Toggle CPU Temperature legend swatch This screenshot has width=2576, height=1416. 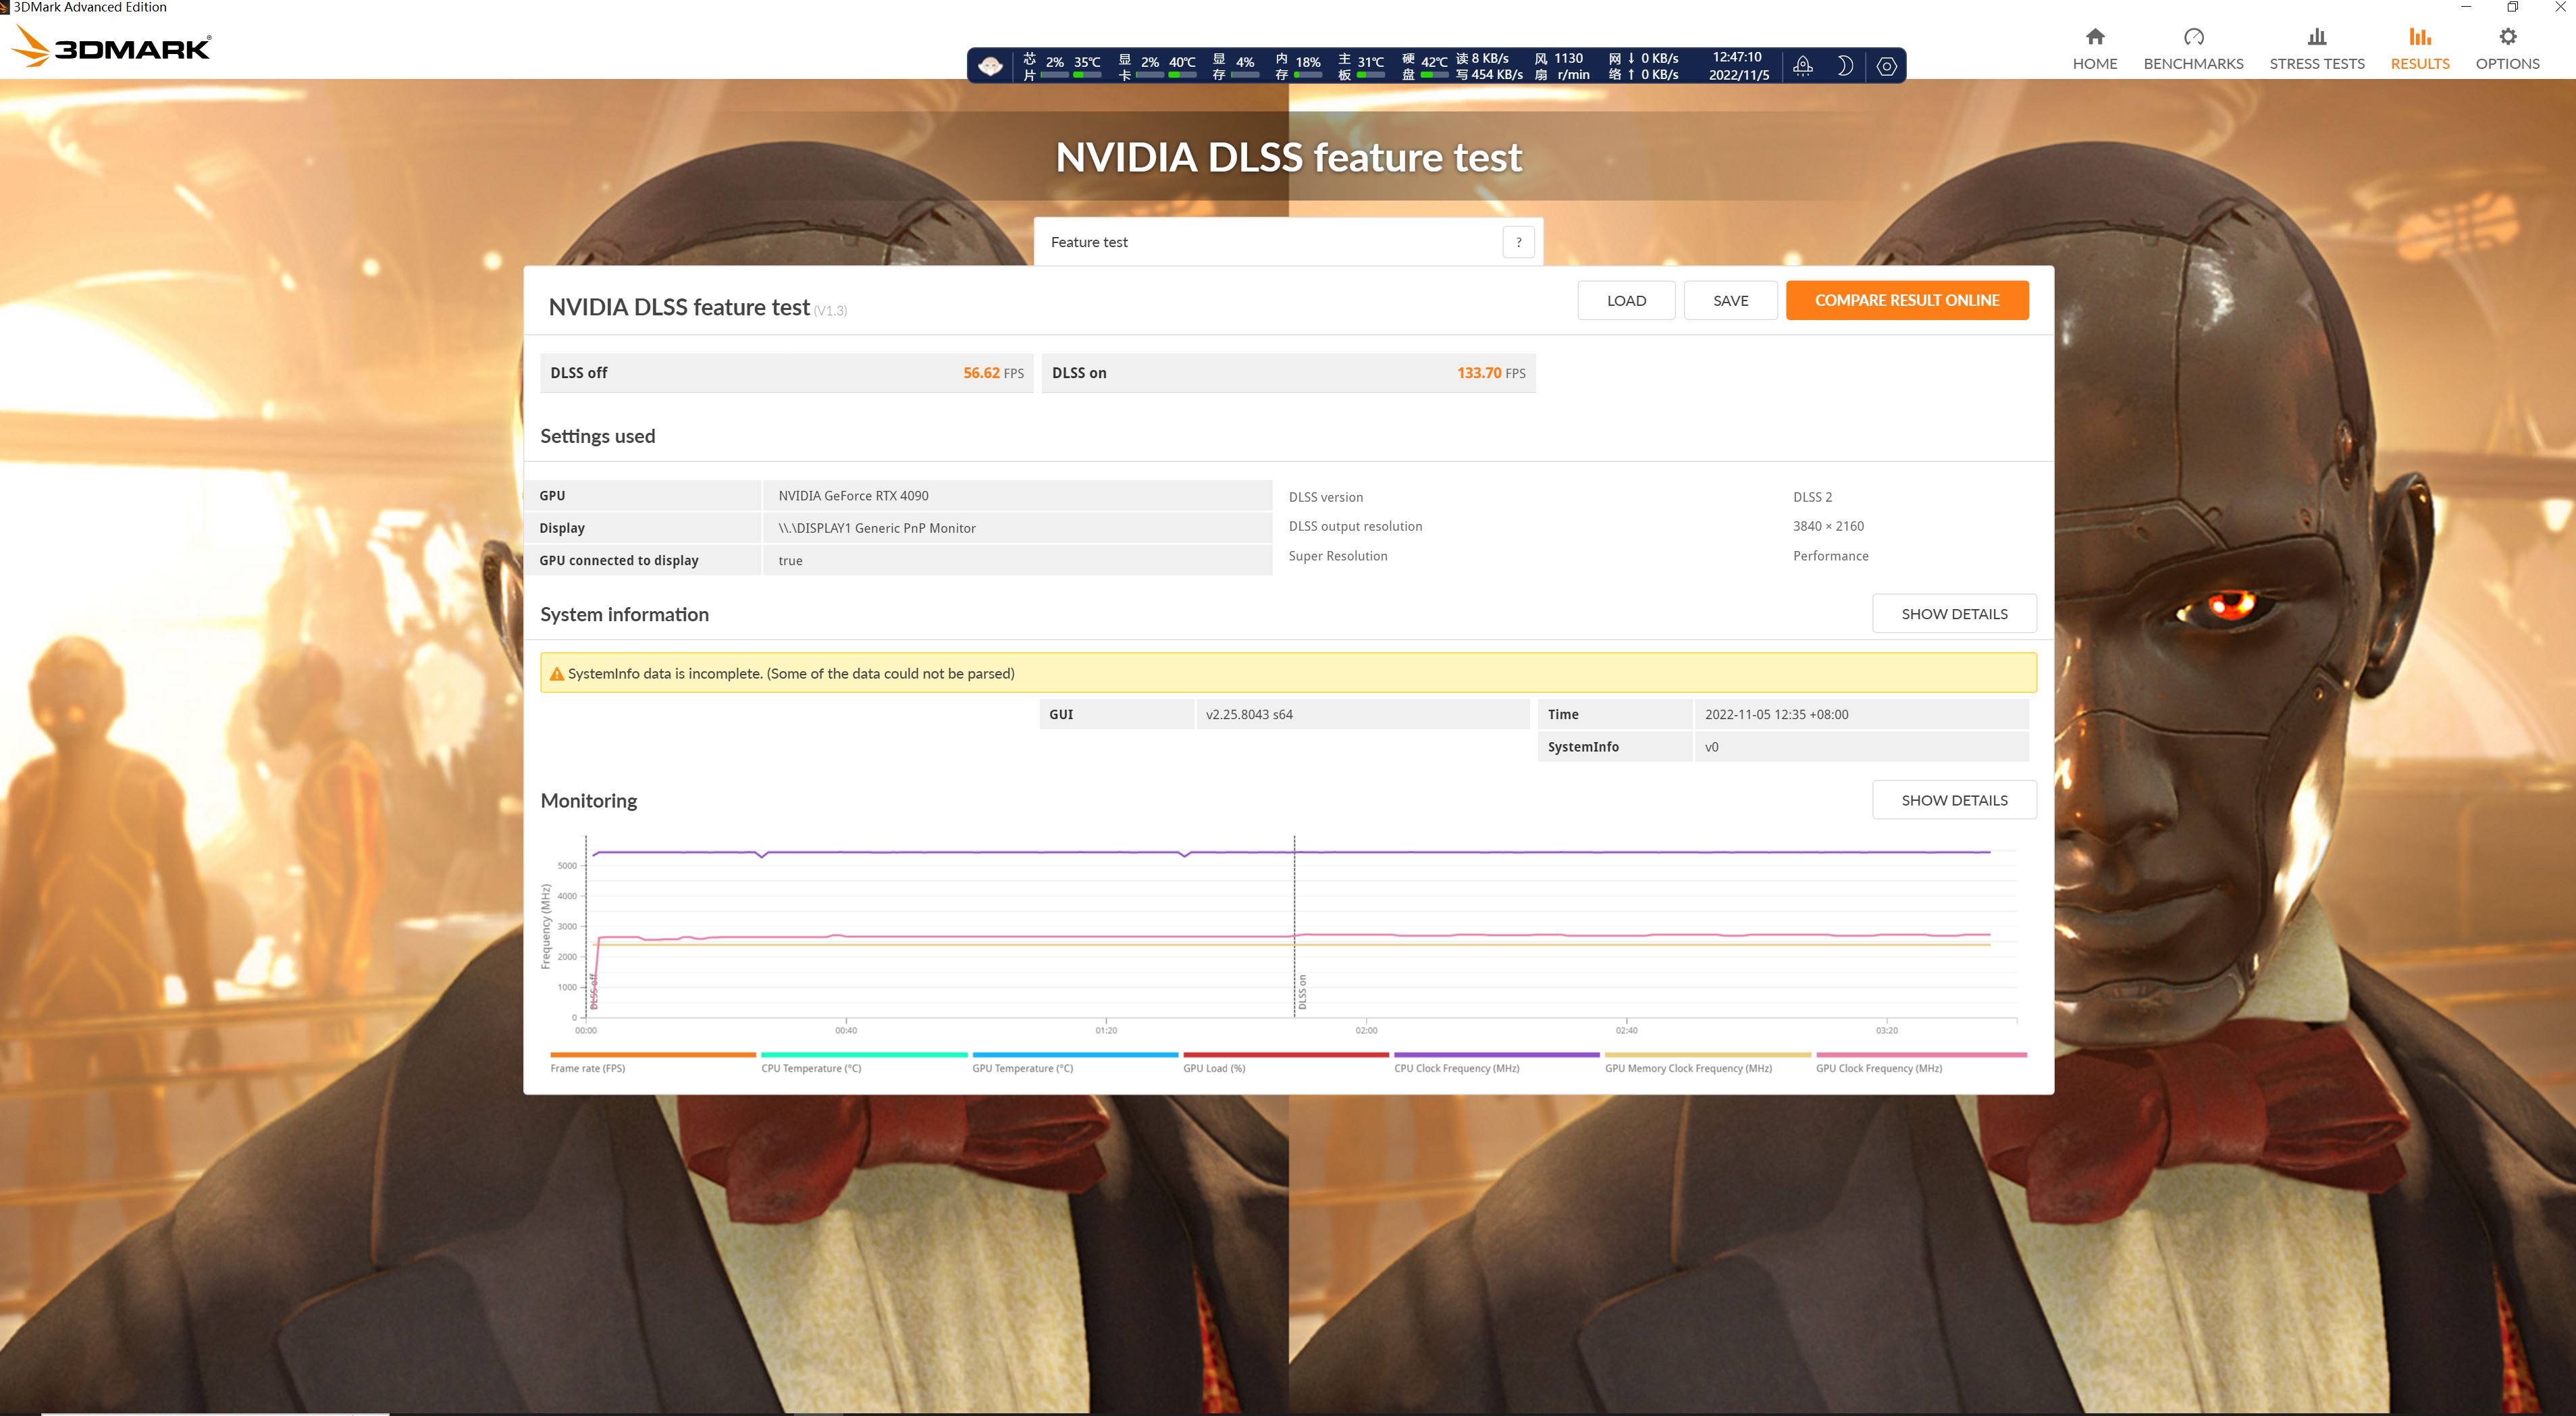tap(864, 1055)
